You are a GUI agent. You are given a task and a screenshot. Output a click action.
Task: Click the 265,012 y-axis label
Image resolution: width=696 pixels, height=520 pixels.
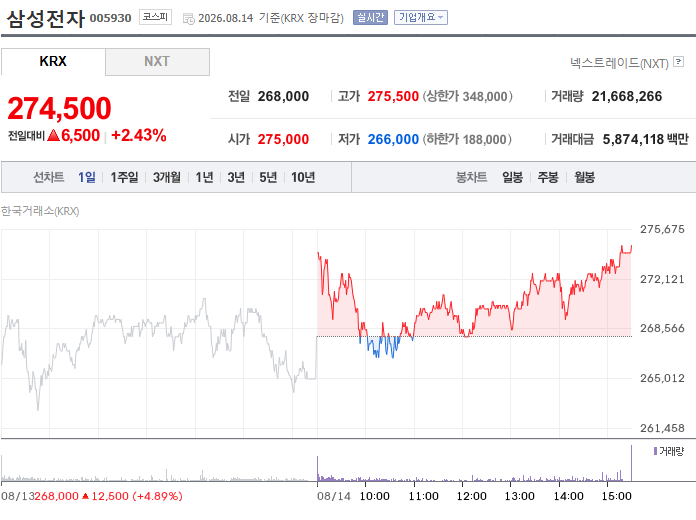tap(662, 378)
